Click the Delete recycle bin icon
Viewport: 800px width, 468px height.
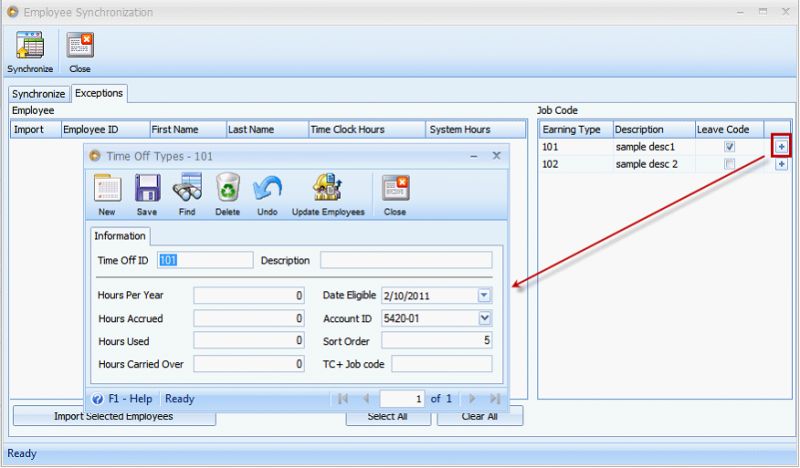(x=228, y=188)
